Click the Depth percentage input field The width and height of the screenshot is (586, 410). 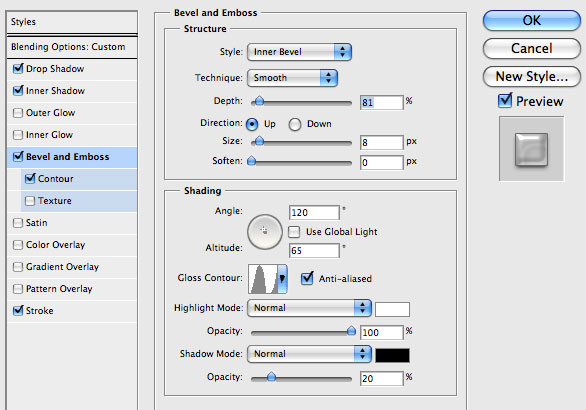(382, 102)
